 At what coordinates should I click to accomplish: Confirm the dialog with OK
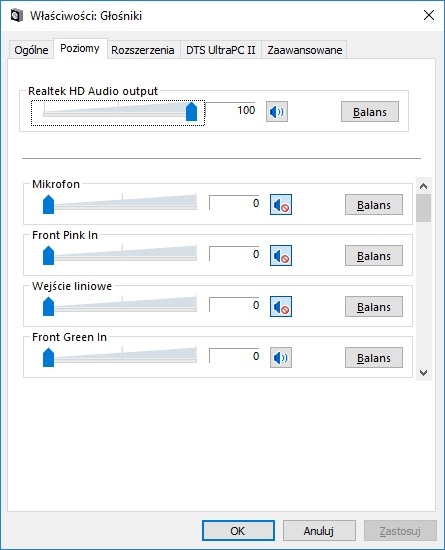click(x=238, y=531)
